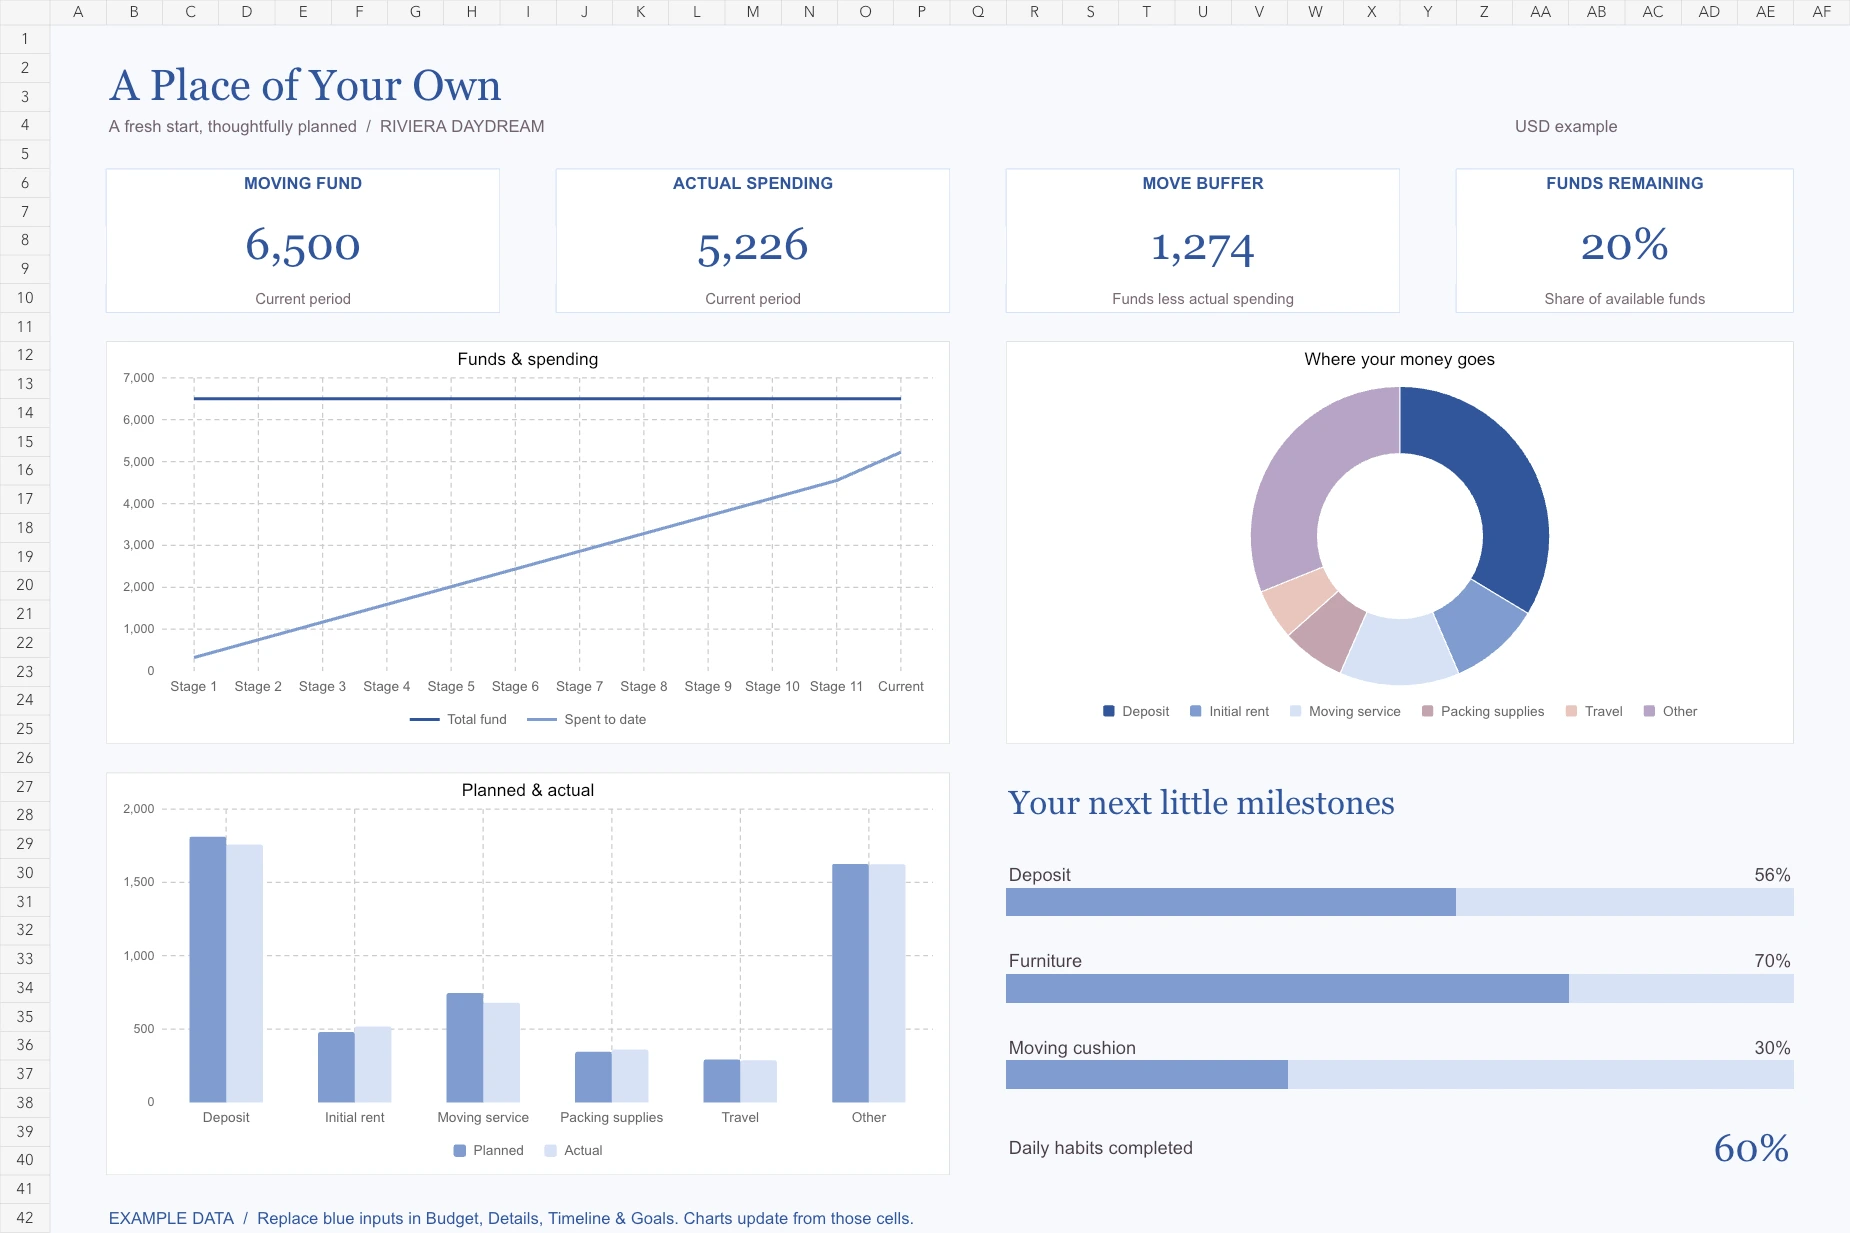This screenshot has width=1850, height=1233.
Task: Click the Other category planned bar
Action: click(x=850, y=983)
